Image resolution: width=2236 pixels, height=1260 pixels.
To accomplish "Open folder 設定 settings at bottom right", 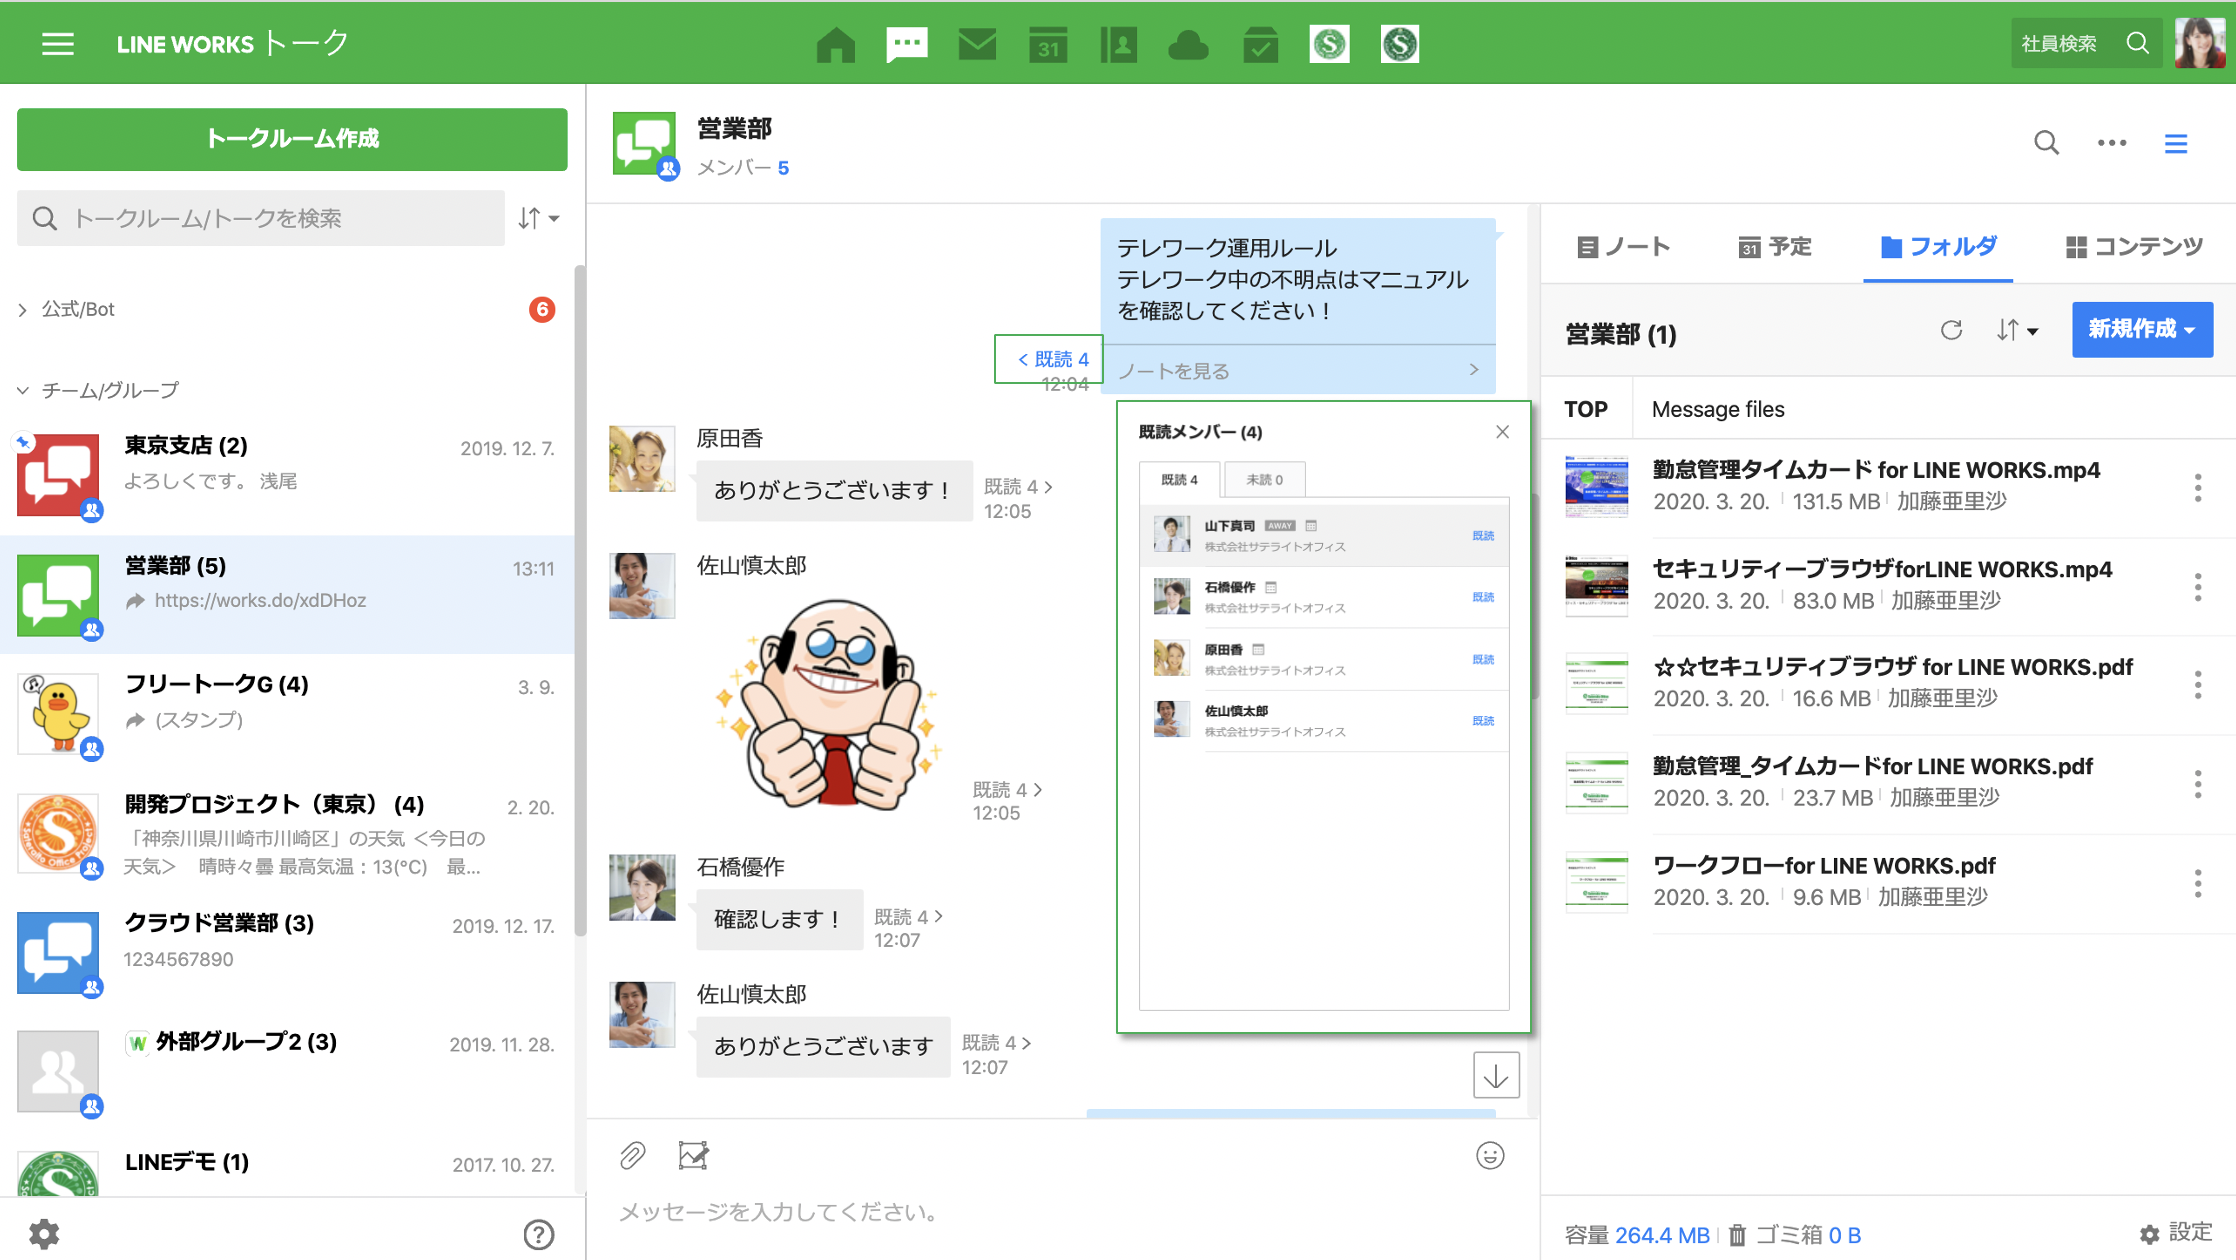I will click(2176, 1233).
